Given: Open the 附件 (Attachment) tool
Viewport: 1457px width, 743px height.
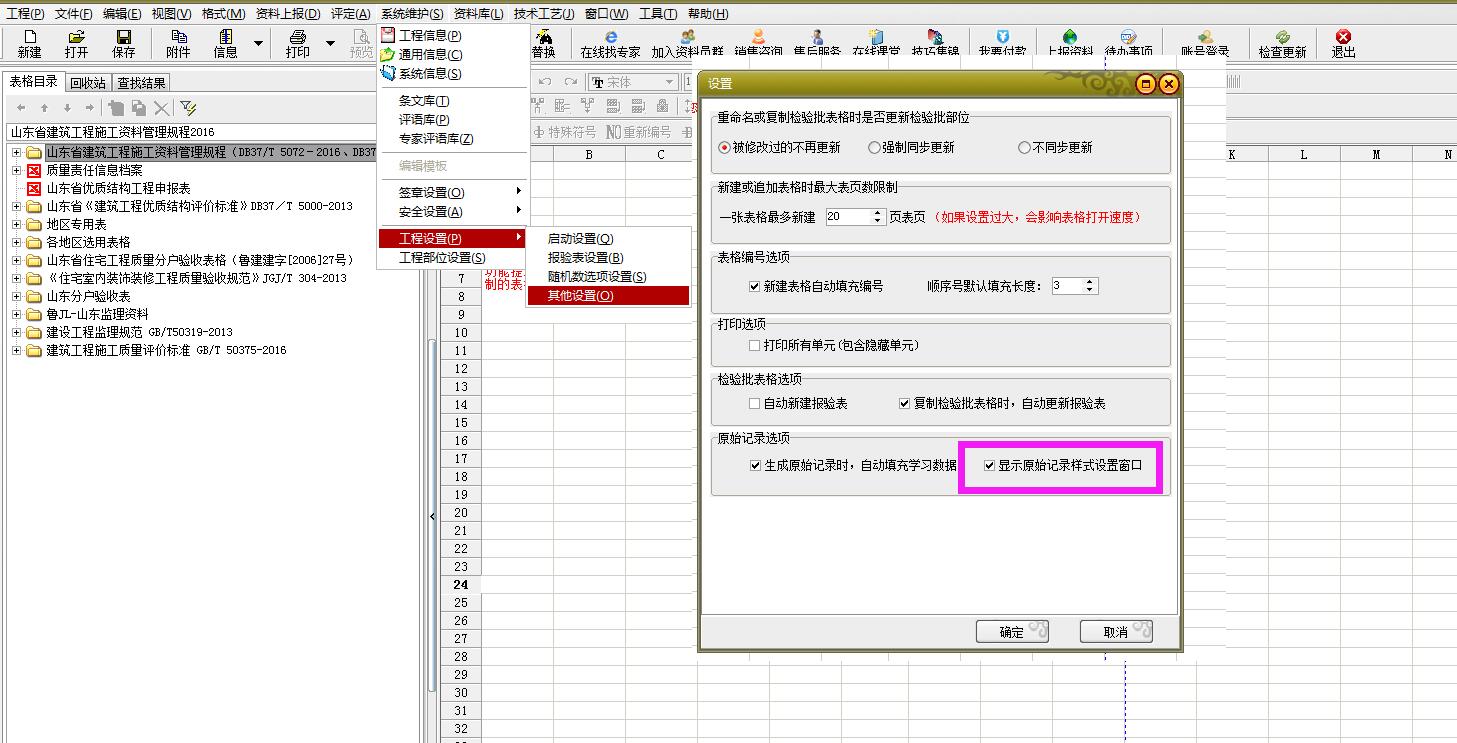Looking at the screenshot, I should click(178, 43).
